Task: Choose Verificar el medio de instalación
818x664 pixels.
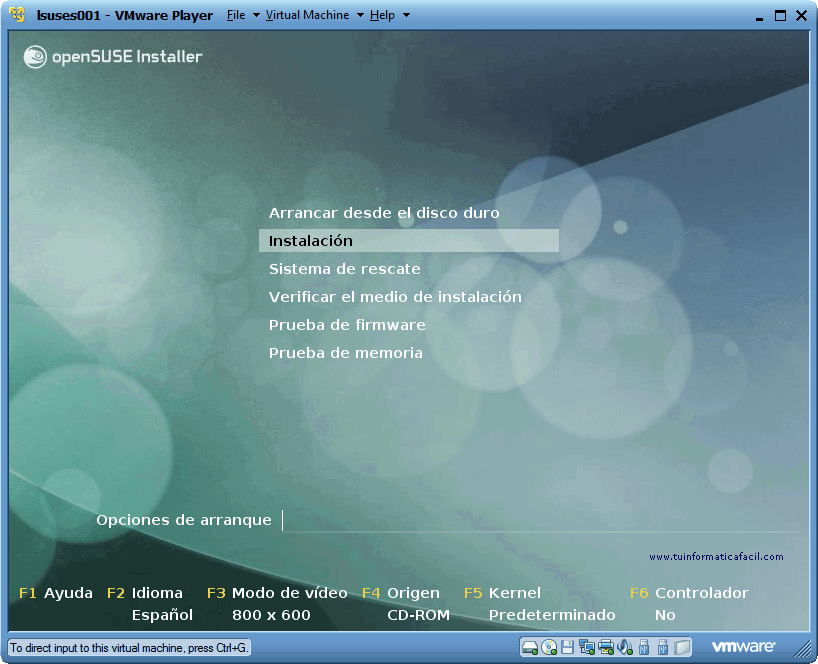Action: click(x=395, y=297)
